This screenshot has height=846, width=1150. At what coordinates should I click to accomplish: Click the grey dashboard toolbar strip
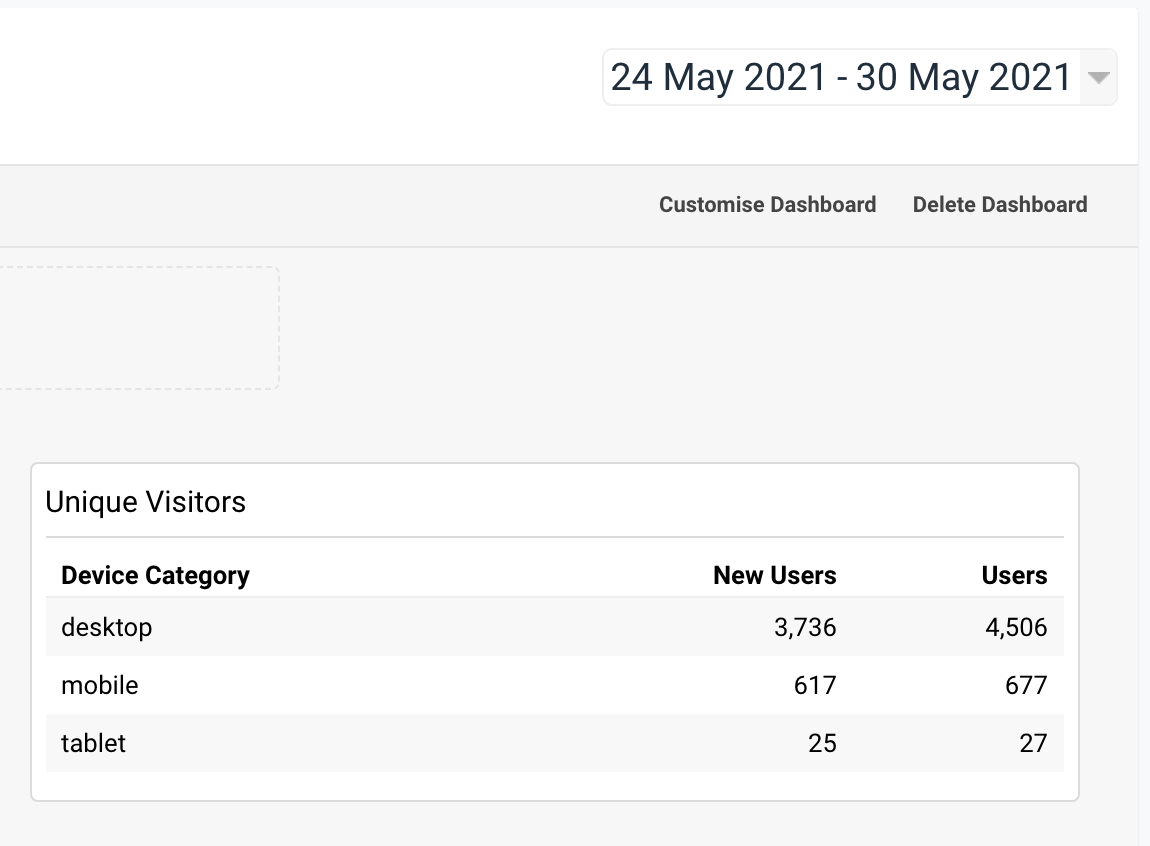pyautogui.click(x=568, y=206)
